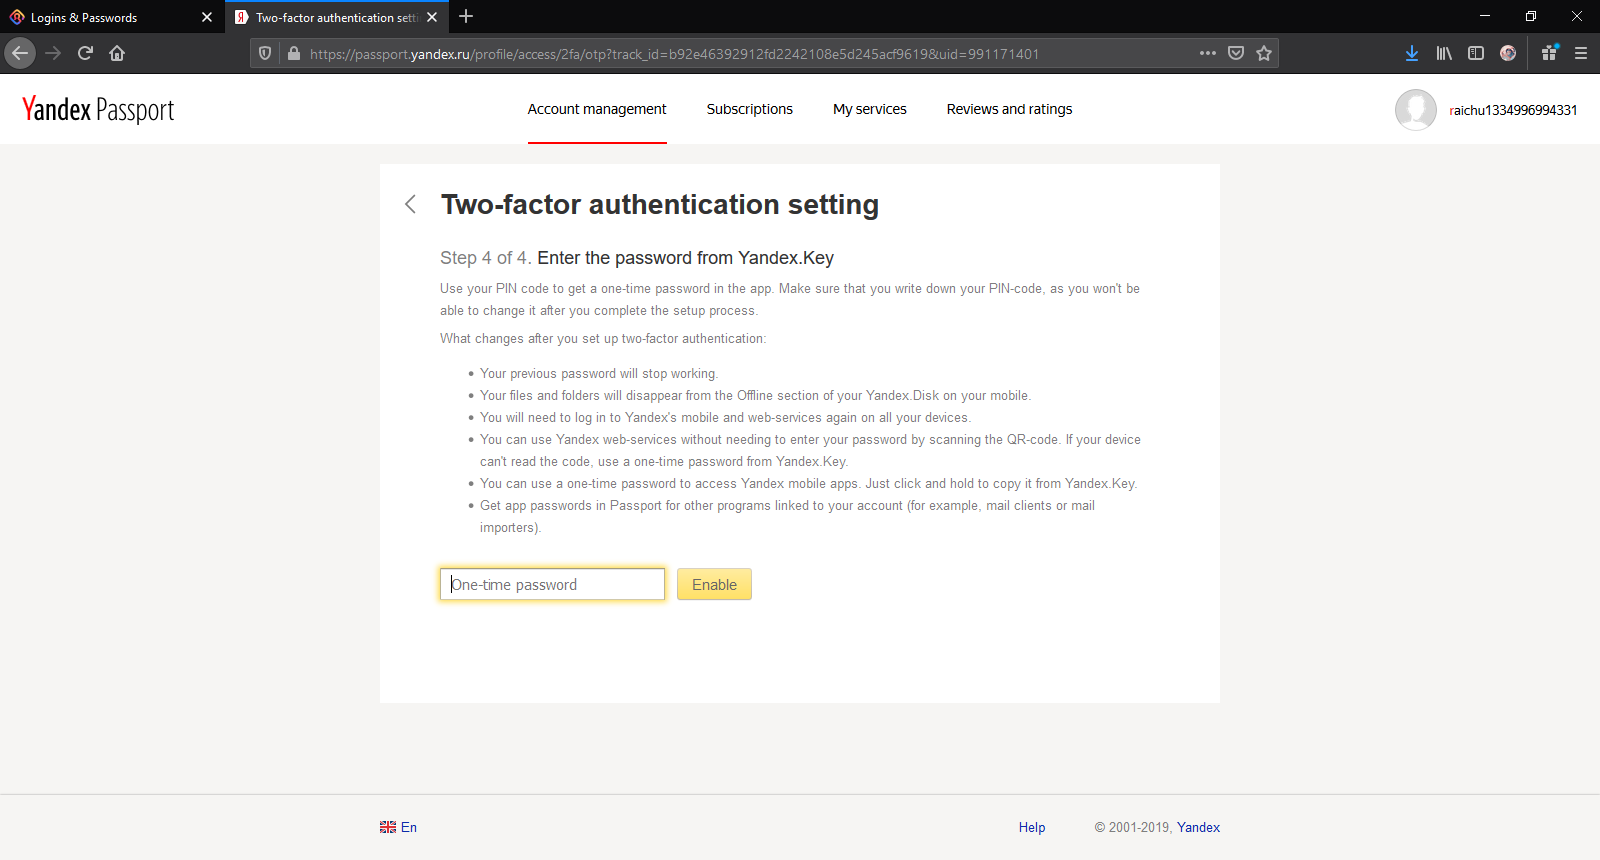Focus the One-time password field
This screenshot has width=1600, height=860.
(552, 584)
